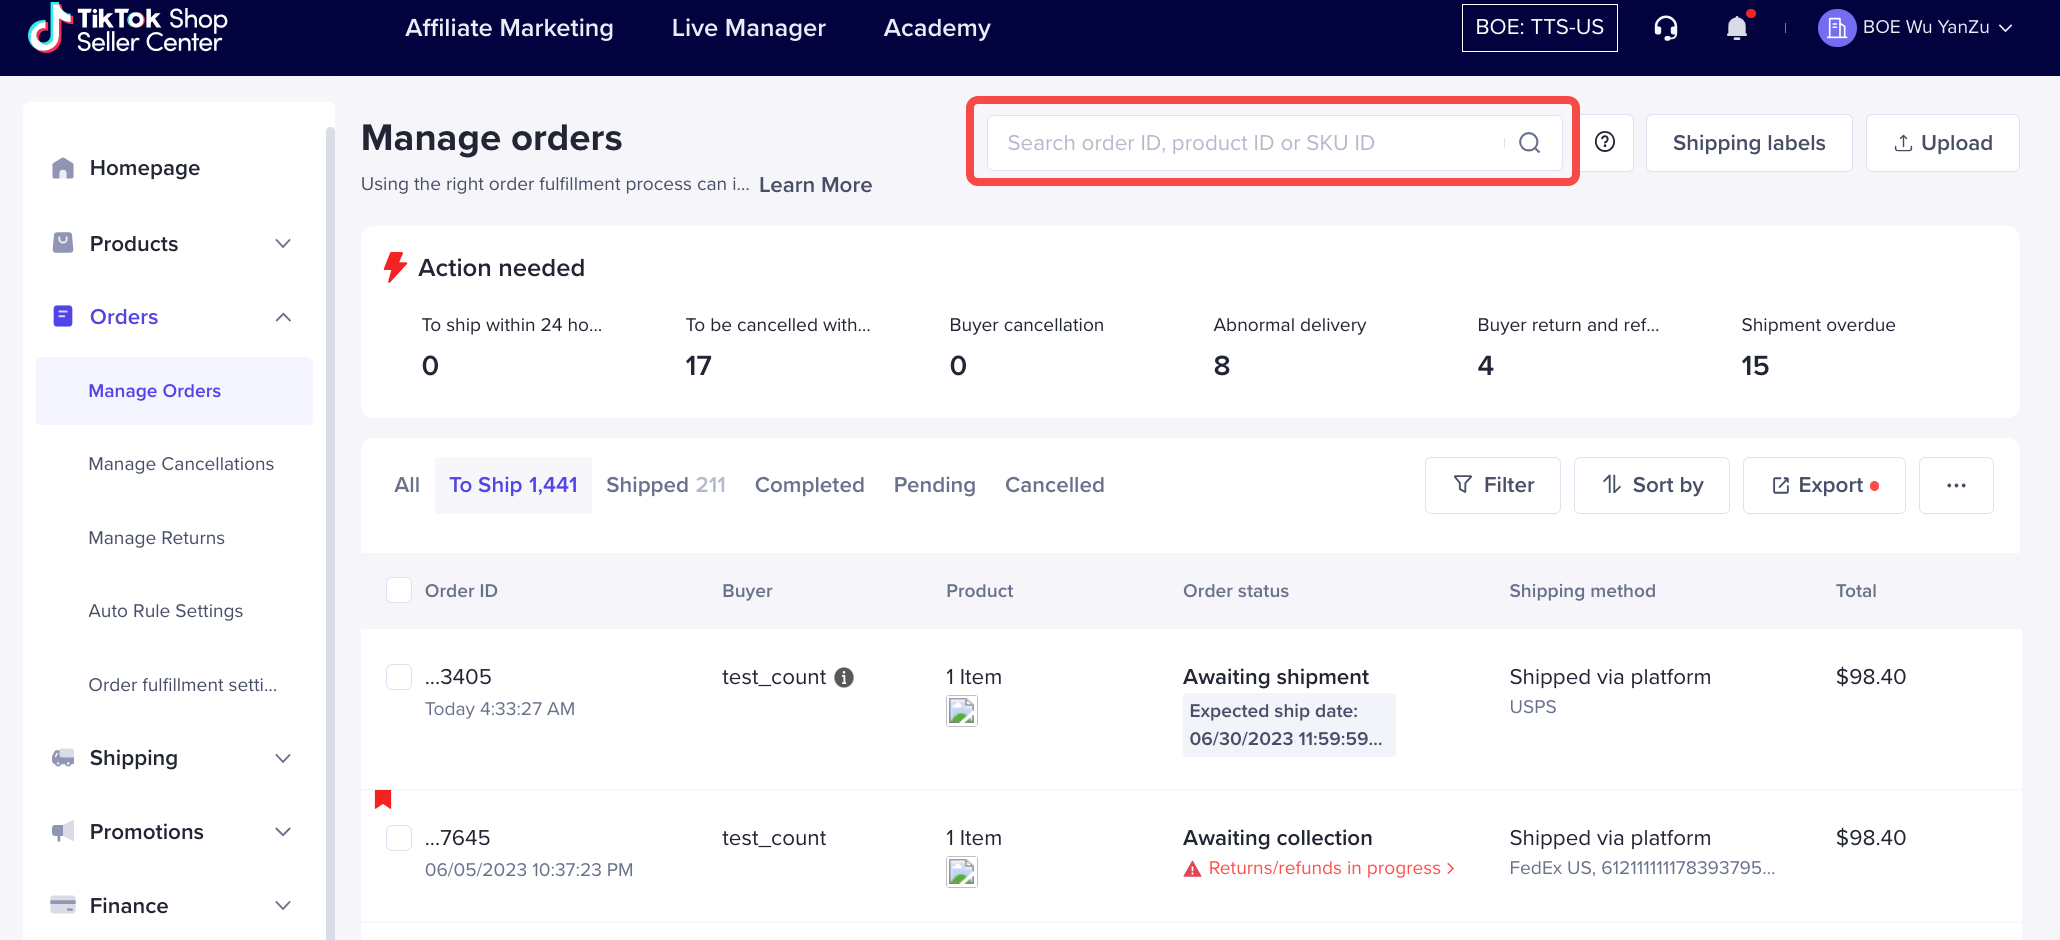Switch to the Completed tab
This screenshot has width=2060, height=940.
click(x=809, y=485)
